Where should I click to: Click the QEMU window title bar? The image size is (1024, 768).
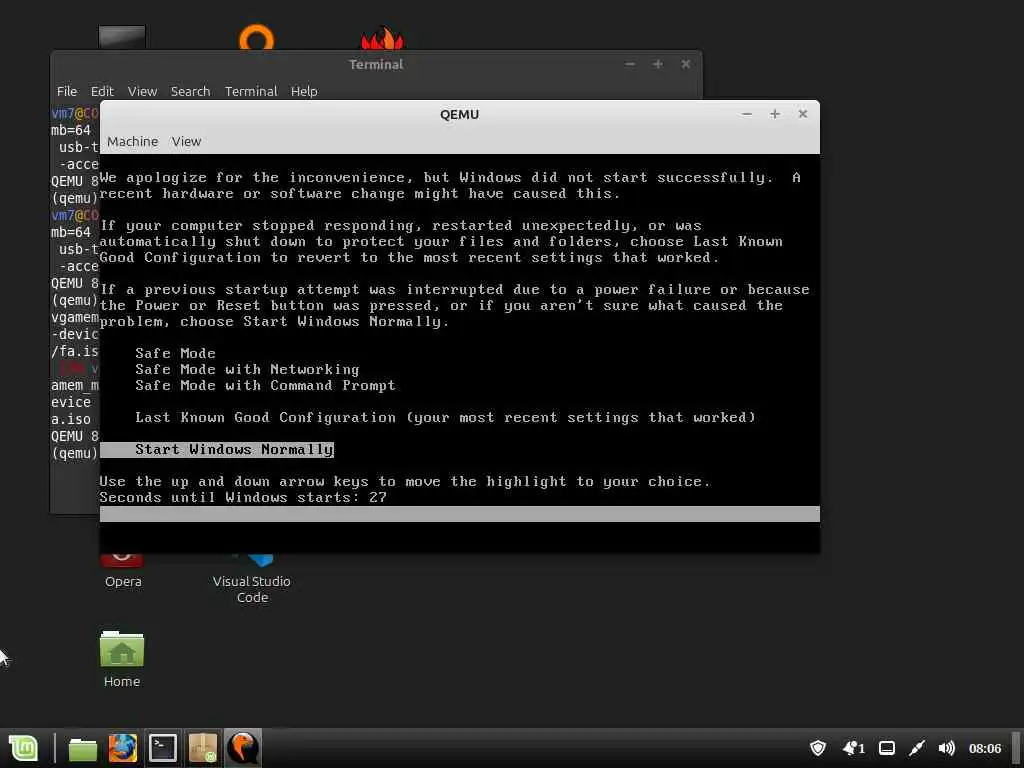pos(459,114)
